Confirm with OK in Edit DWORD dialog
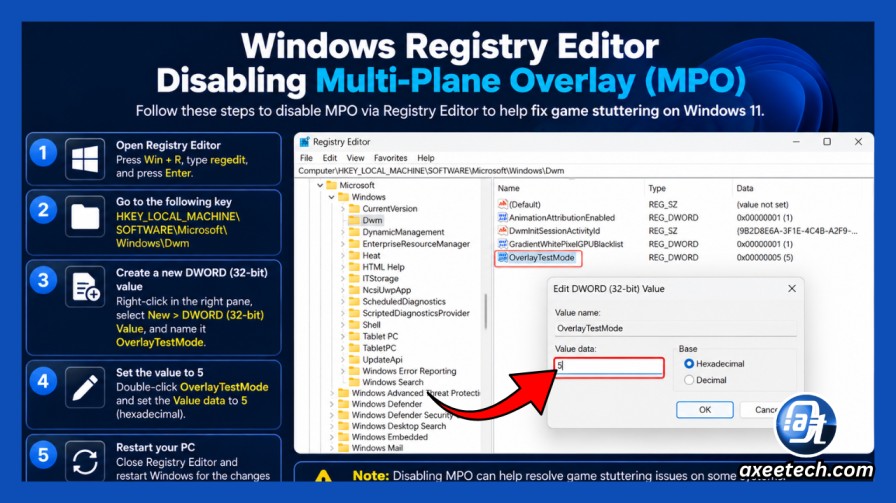Viewport: 896px width, 503px height. click(705, 409)
